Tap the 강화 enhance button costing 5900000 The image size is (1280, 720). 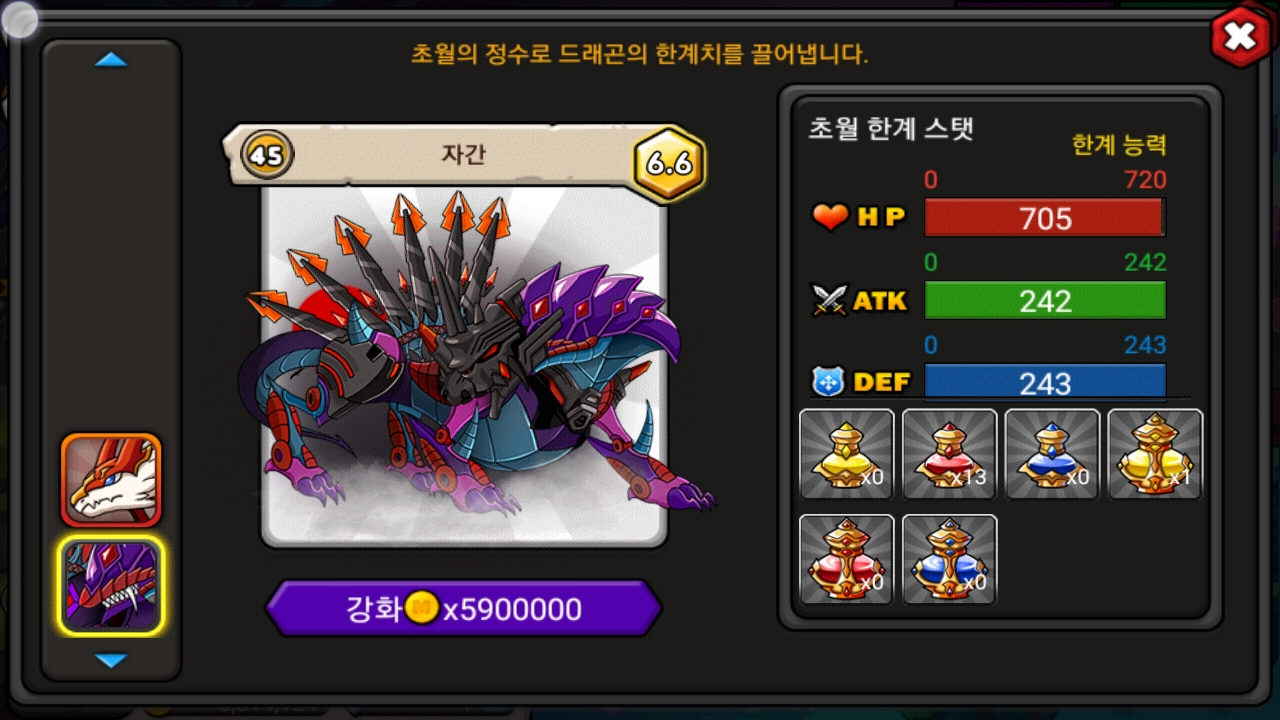pyautogui.click(x=464, y=608)
